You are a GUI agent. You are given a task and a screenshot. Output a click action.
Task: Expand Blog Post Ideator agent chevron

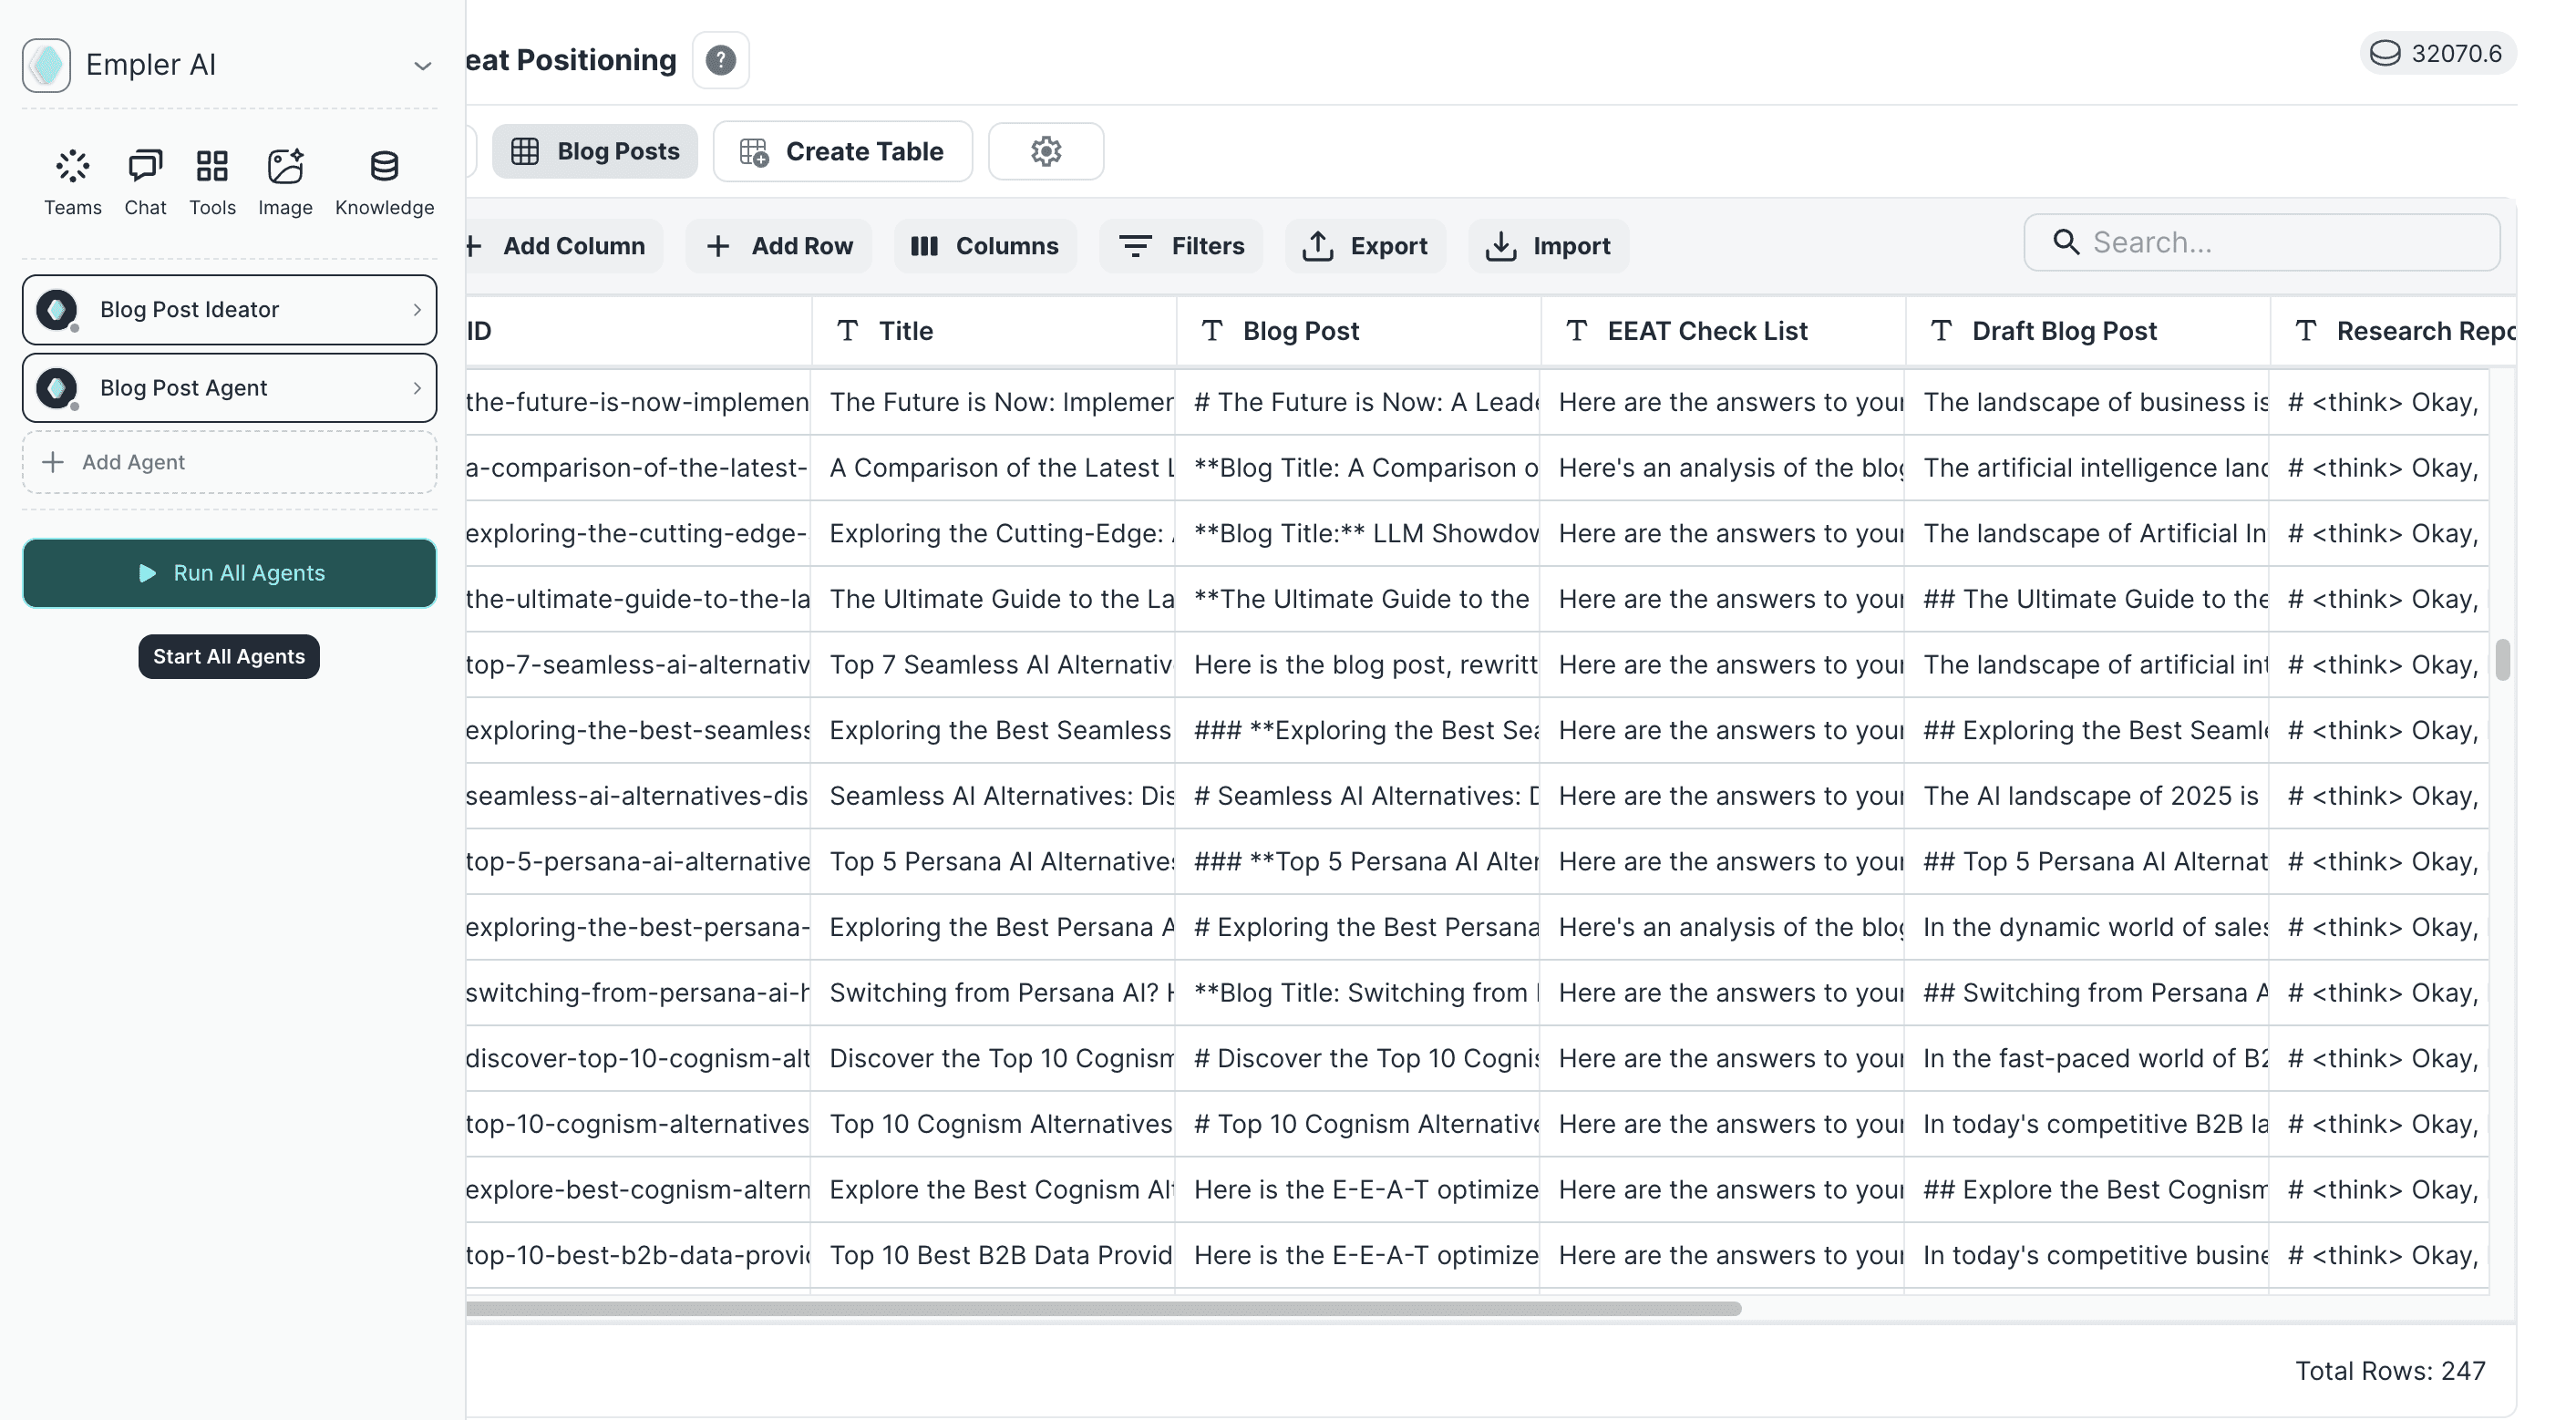click(x=417, y=310)
